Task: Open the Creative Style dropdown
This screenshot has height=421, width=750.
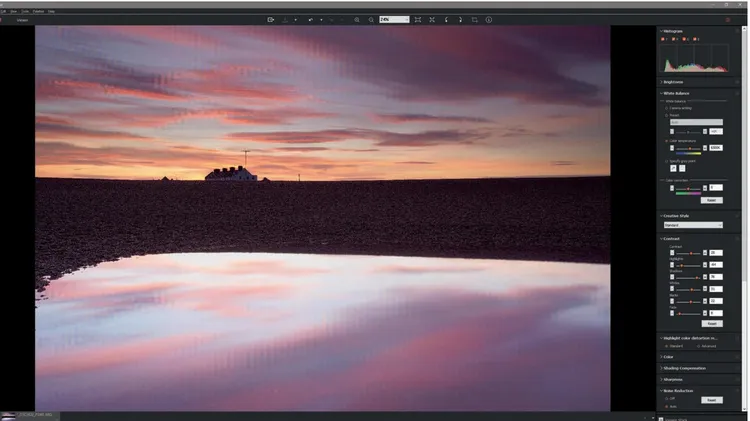Action: 694,225
